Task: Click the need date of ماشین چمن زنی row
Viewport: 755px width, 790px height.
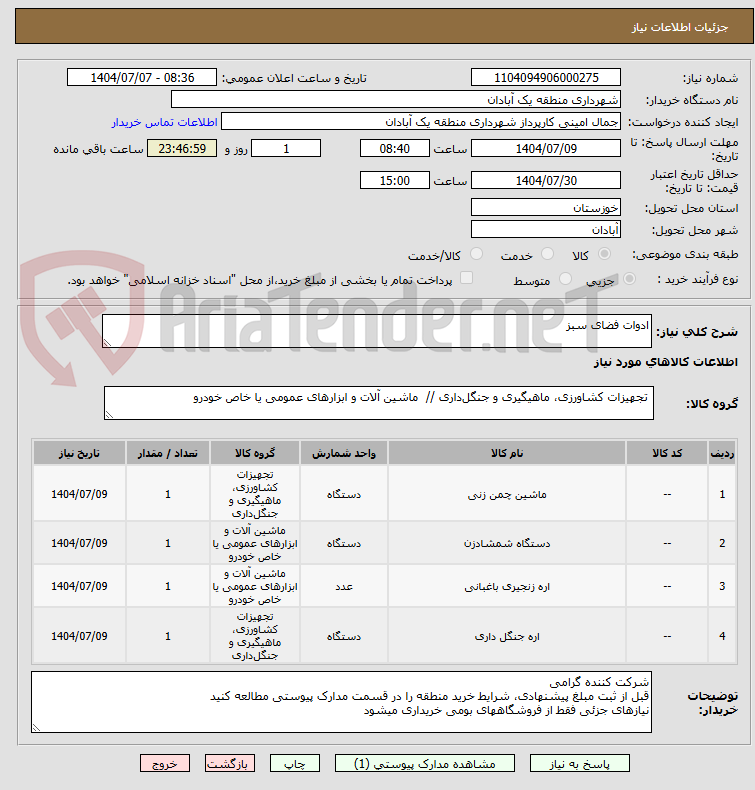Action: pyautogui.click(x=79, y=494)
